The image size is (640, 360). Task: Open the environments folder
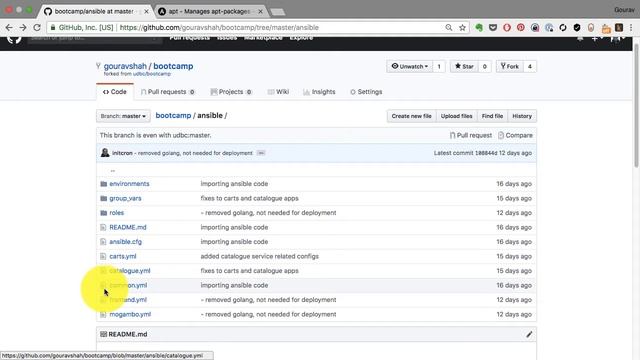pyautogui.click(x=129, y=184)
